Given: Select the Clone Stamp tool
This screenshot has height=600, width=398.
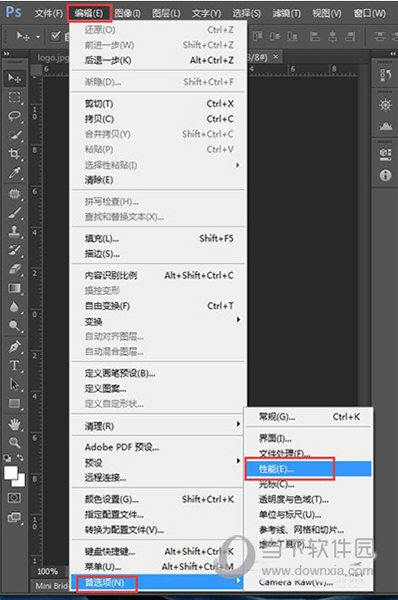Looking at the screenshot, I should coord(15,231).
